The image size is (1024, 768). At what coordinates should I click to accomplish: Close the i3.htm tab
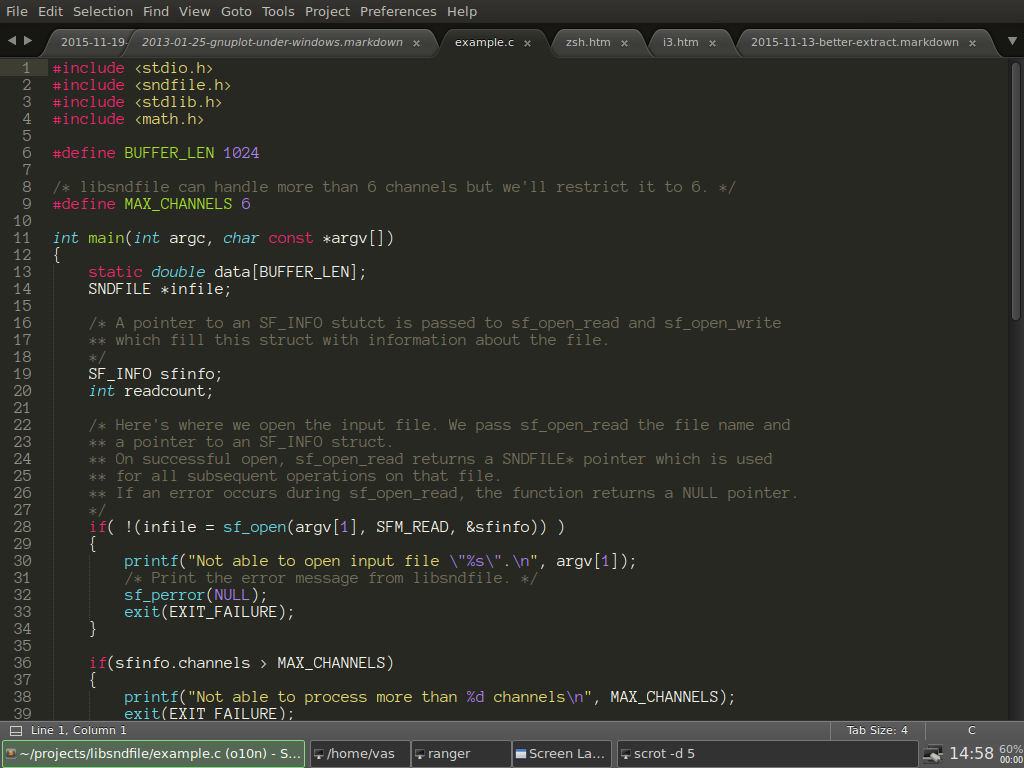click(x=713, y=43)
